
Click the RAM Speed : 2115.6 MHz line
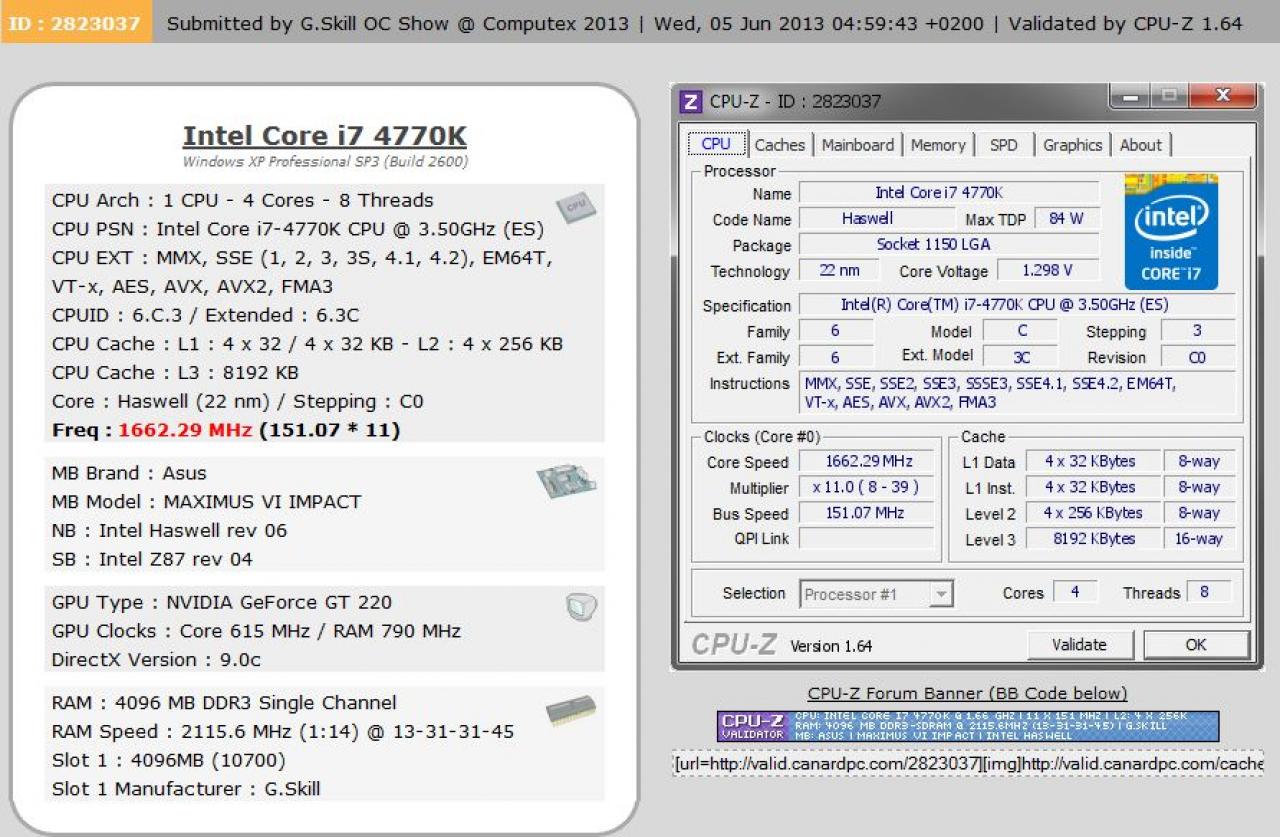pyautogui.click(x=283, y=732)
